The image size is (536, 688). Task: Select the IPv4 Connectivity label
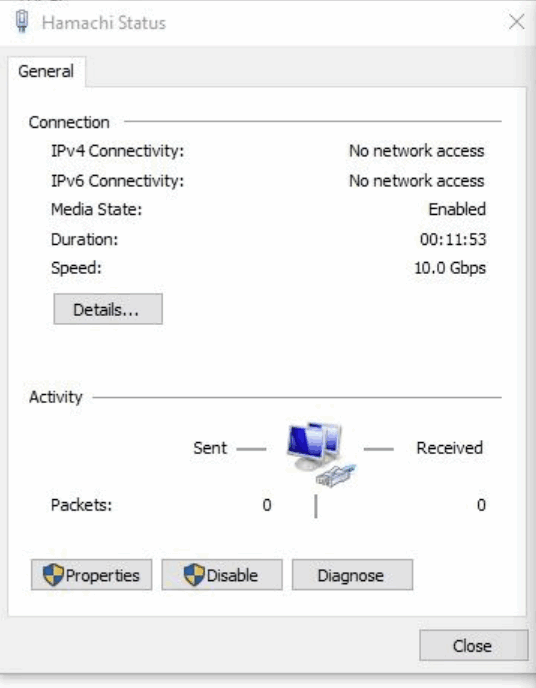118,151
